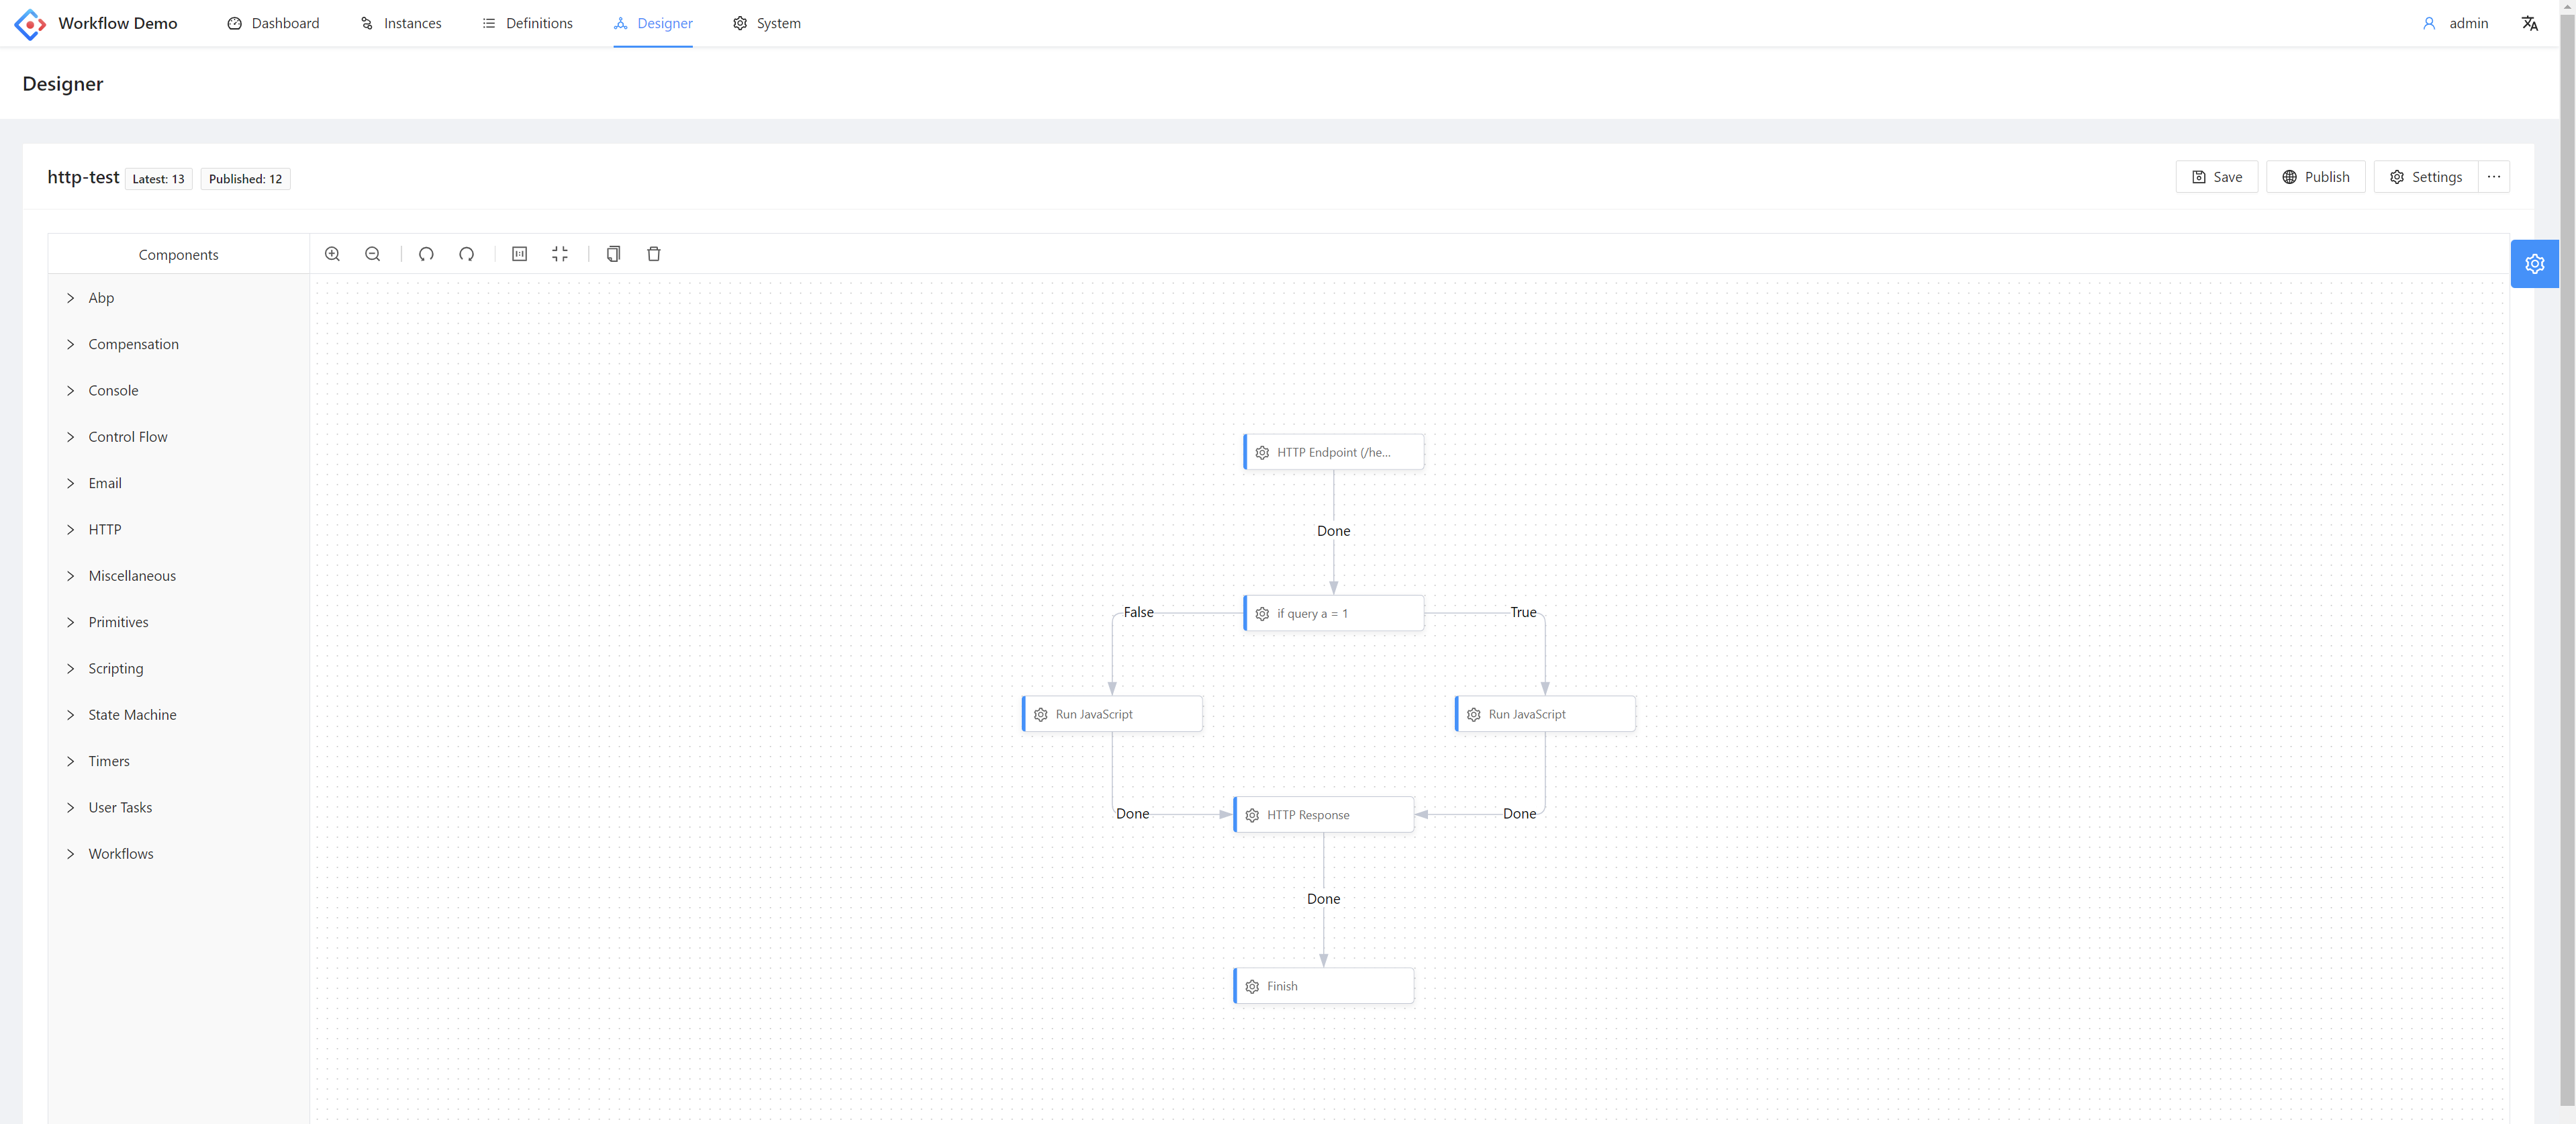This screenshot has height=1124, width=2576.
Task: Go to the Definitions menu item
Action: [527, 23]
